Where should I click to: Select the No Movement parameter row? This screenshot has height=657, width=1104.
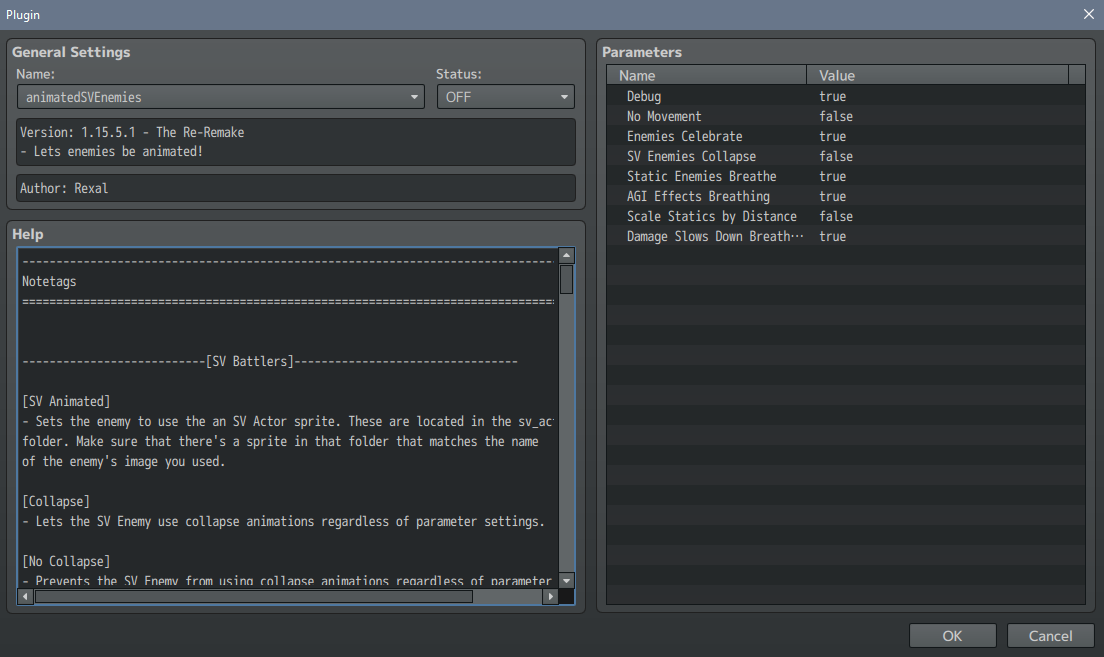click(846, 116)
